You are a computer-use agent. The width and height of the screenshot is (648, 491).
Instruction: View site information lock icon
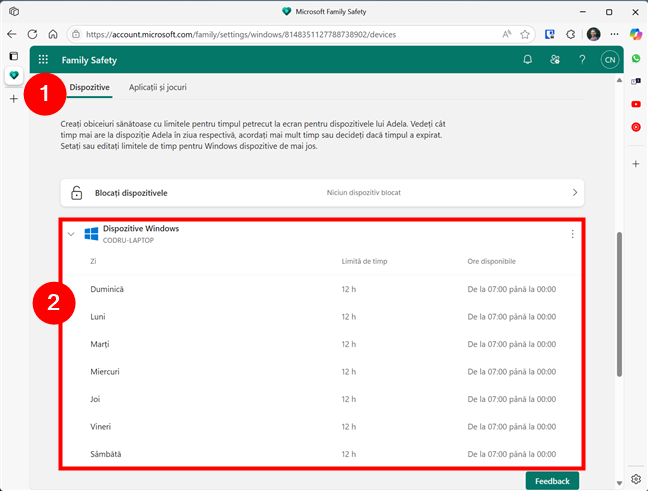coord(76,35)
